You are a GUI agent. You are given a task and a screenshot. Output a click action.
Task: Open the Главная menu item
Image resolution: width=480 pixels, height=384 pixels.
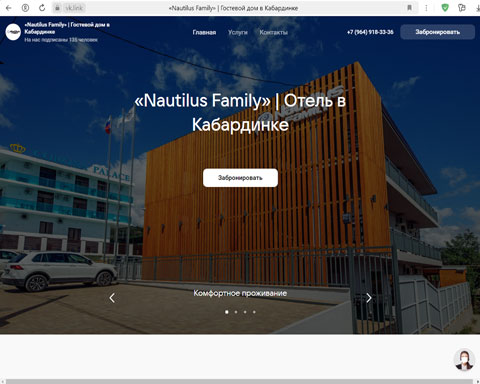click(204, 32)
